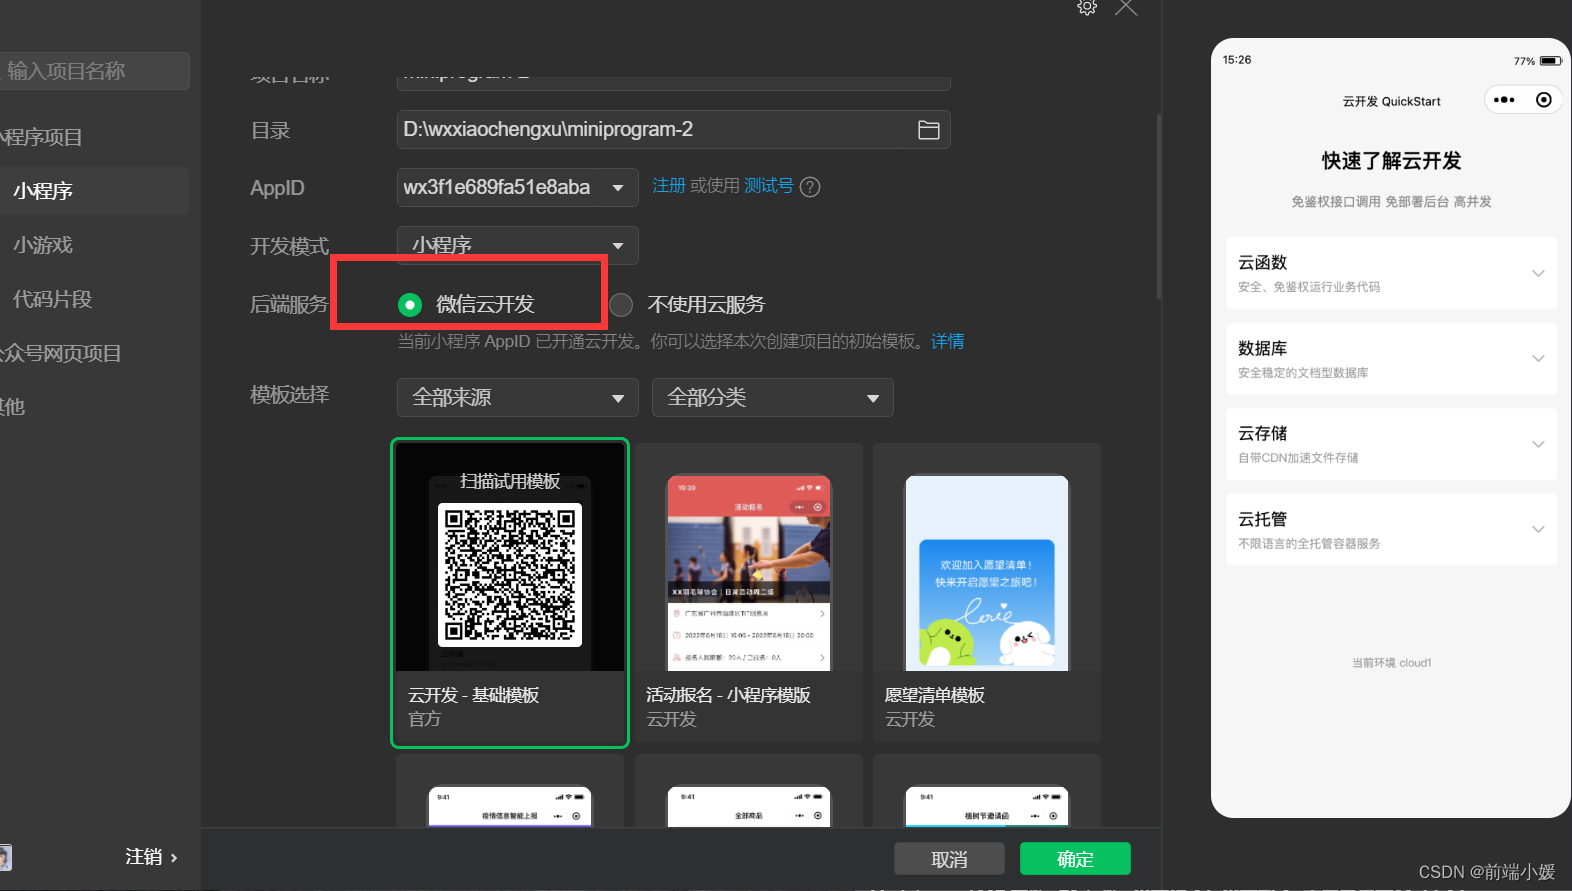Click the 测试号 link
Viewport: 1572px width, 891px height.
[x=768, y=186]
